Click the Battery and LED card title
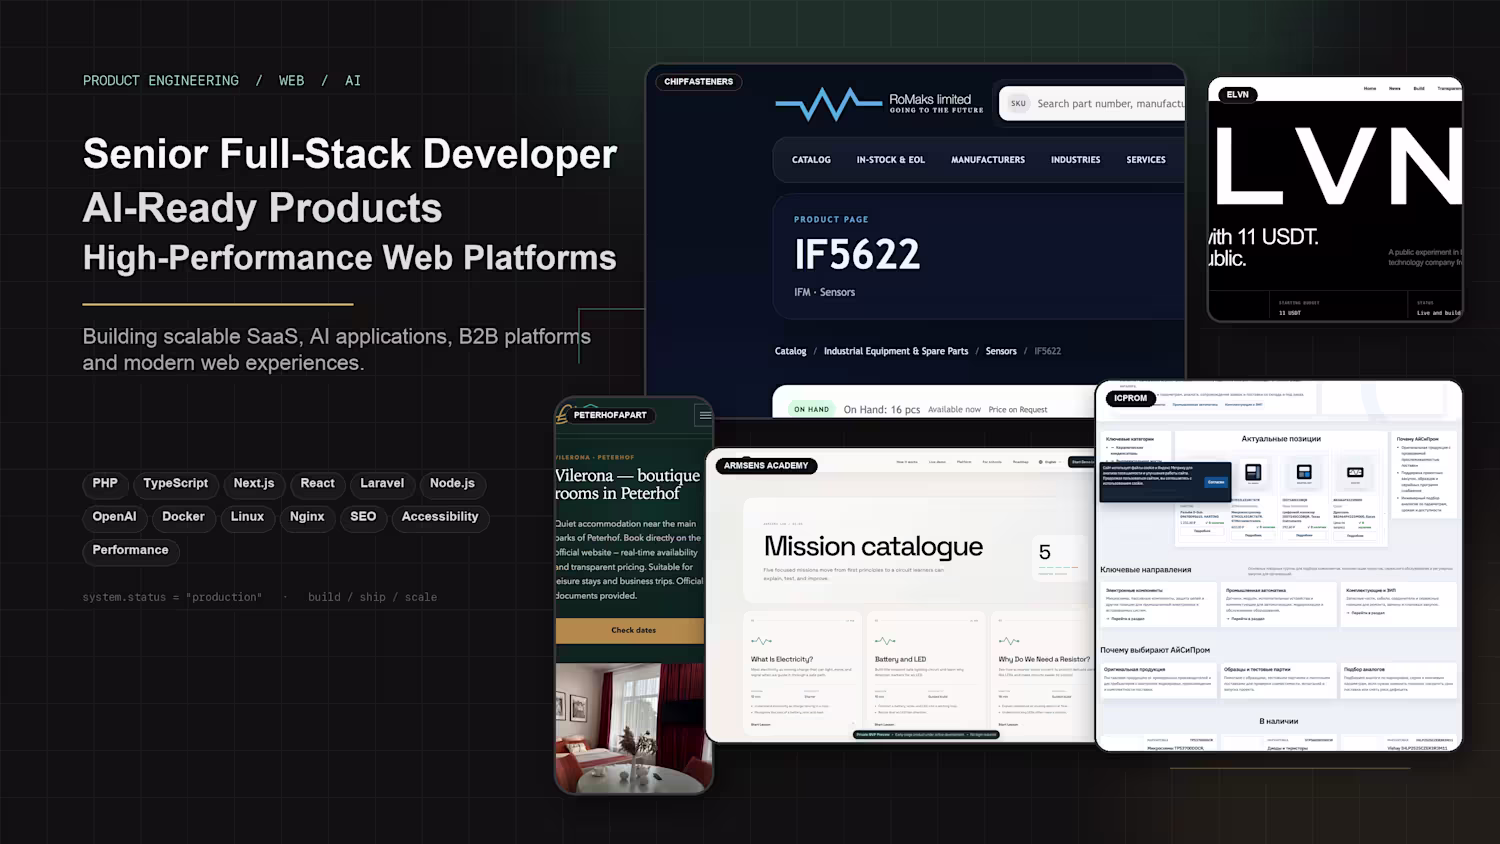This screenshot has width=1500, height=844. (900, 659)
